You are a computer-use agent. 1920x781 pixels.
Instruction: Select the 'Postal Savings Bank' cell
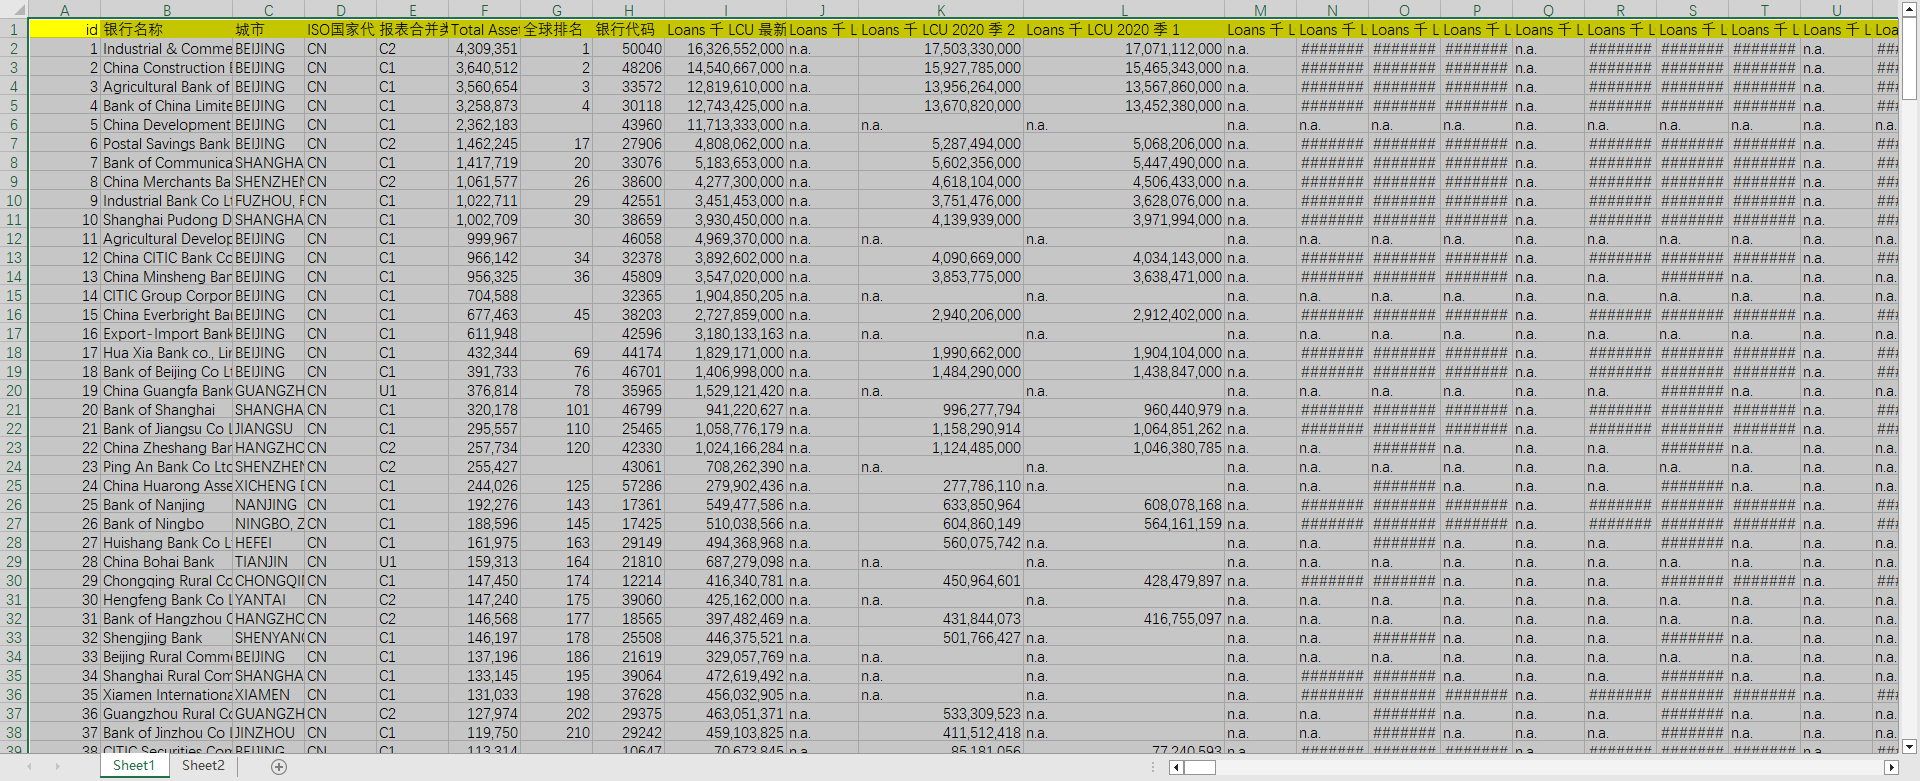coord(167,143)
